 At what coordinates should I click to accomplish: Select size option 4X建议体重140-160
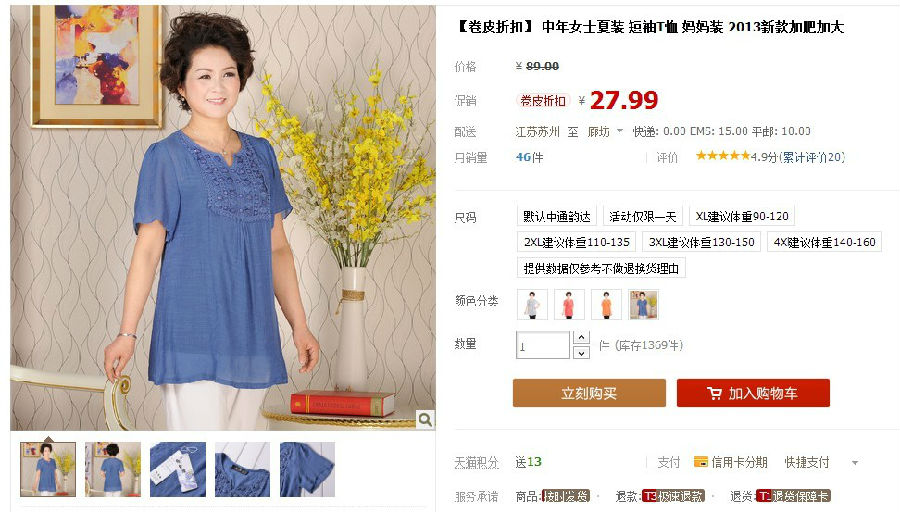click(824, 242)
